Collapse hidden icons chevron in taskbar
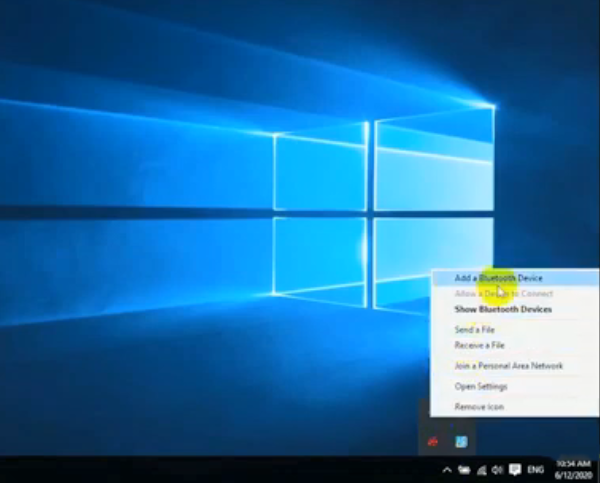Screen dimensions: 600x483 pyautogui.click(x=447, y=470)
